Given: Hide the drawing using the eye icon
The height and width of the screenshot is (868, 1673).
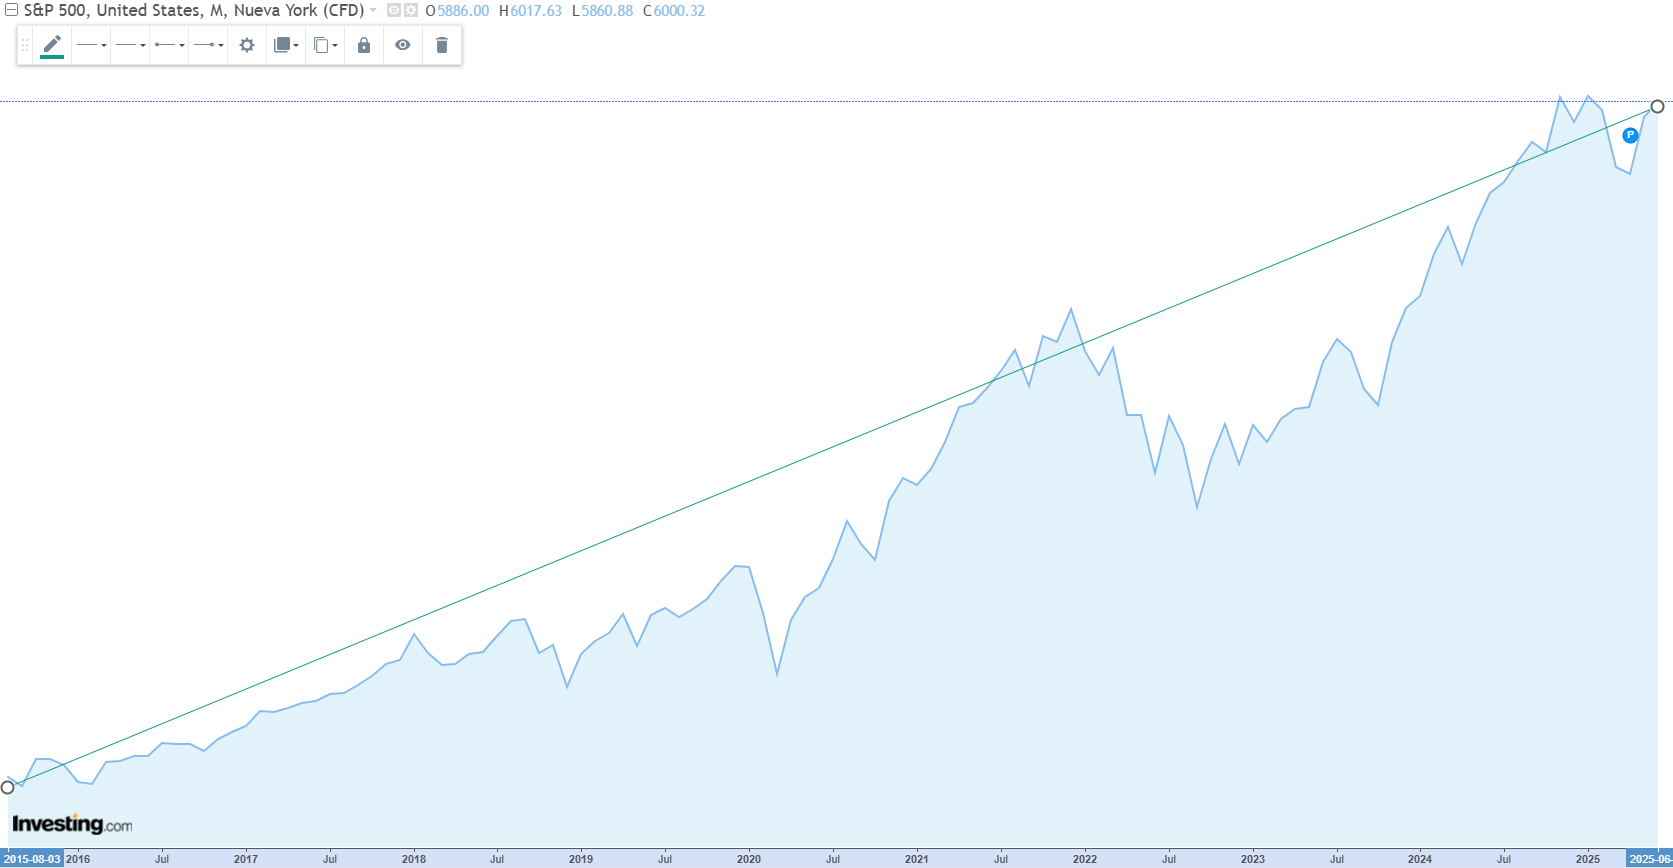Looking at the screenshot, I should click(x=403, y=45).
